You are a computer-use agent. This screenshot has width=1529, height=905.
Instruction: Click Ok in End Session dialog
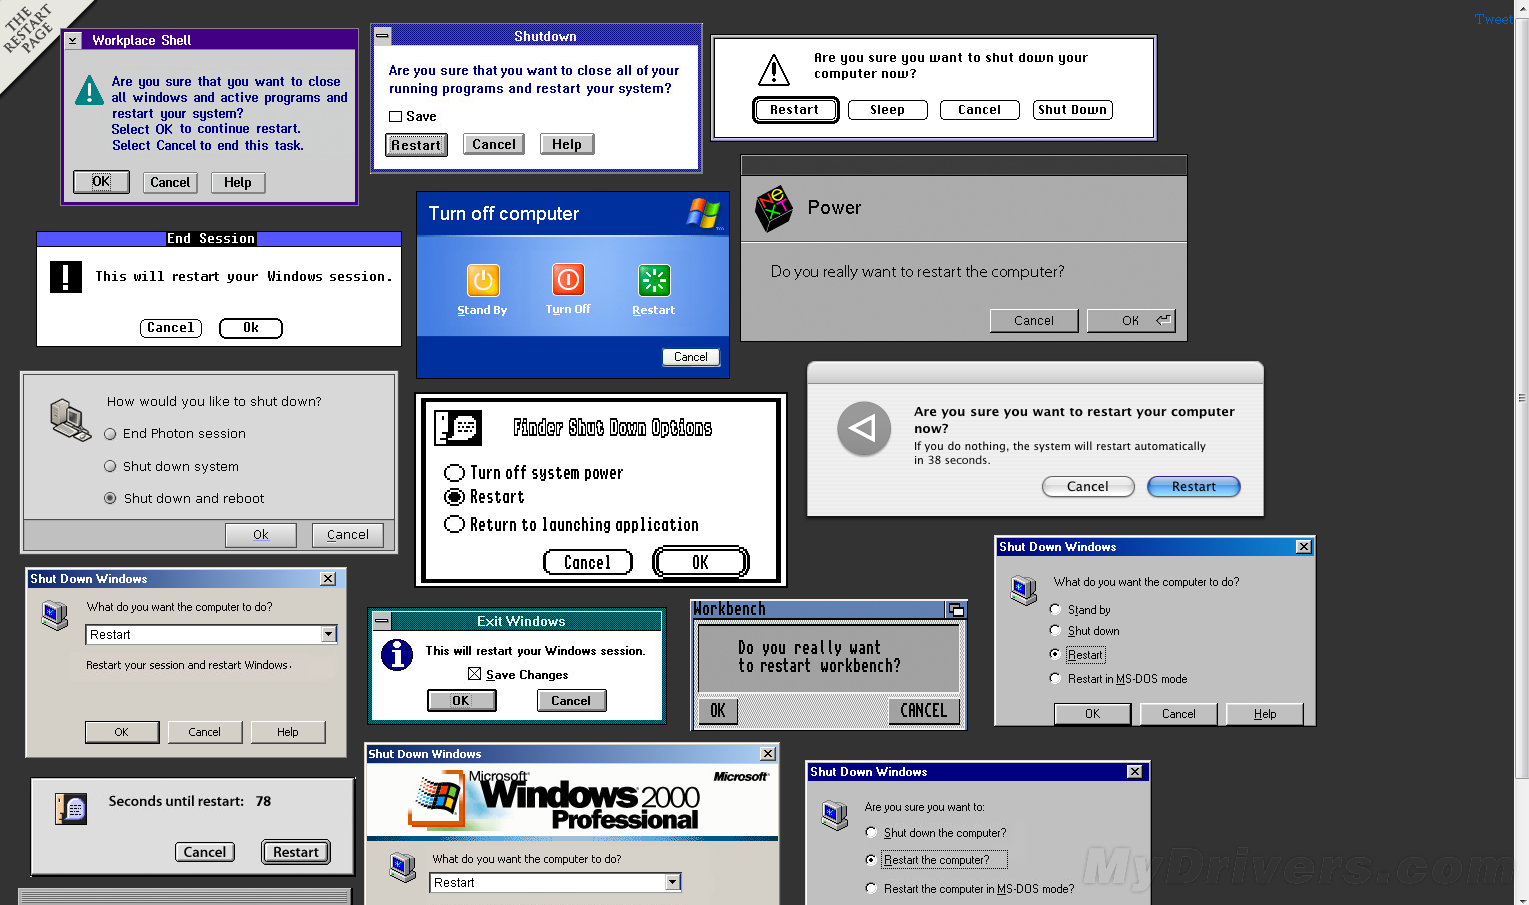251,328
